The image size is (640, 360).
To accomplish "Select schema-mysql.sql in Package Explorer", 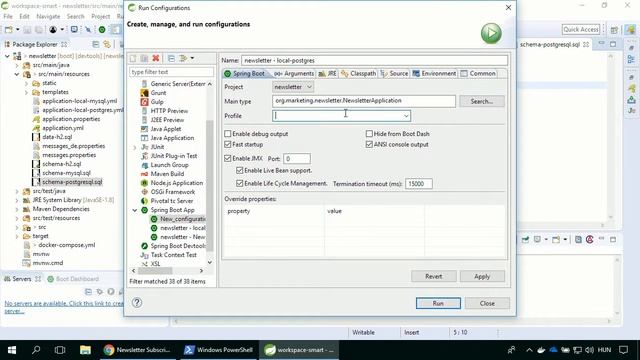I will (x=67, y=173).
